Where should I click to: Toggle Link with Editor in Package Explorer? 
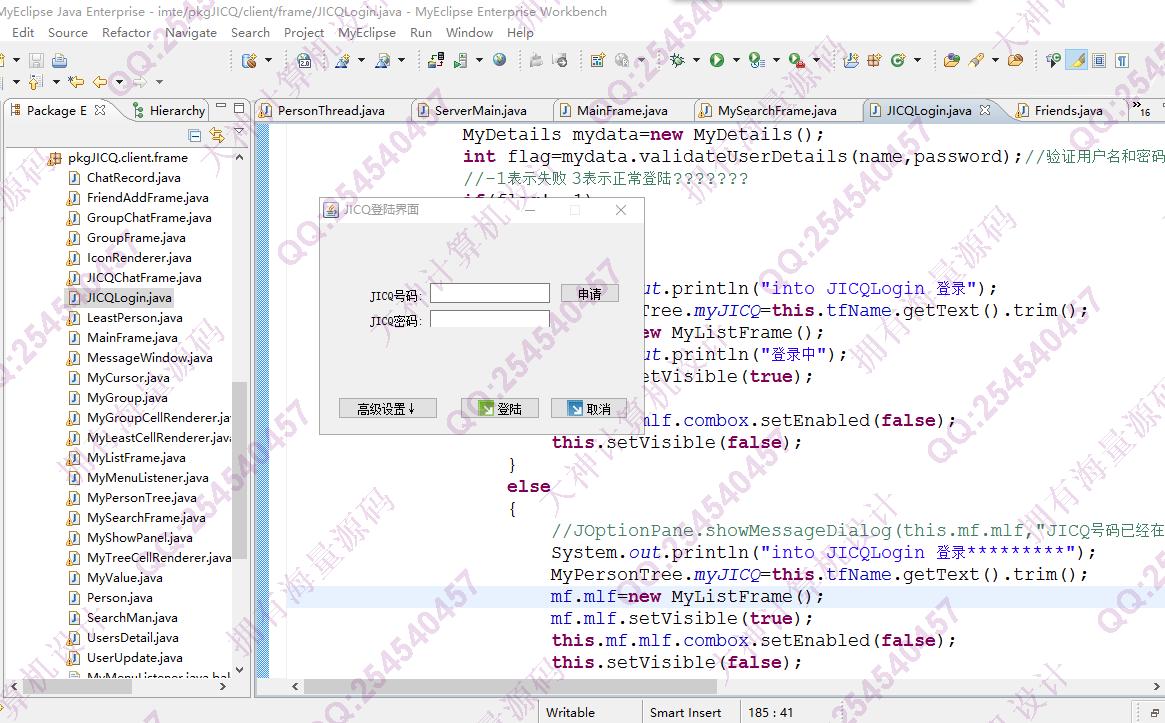point(216,135)
